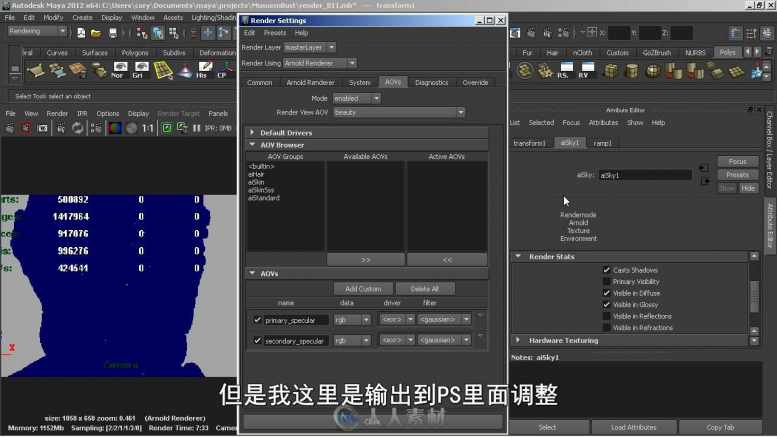Toggle Visible in Glossy checkbox

click(606, 304)
